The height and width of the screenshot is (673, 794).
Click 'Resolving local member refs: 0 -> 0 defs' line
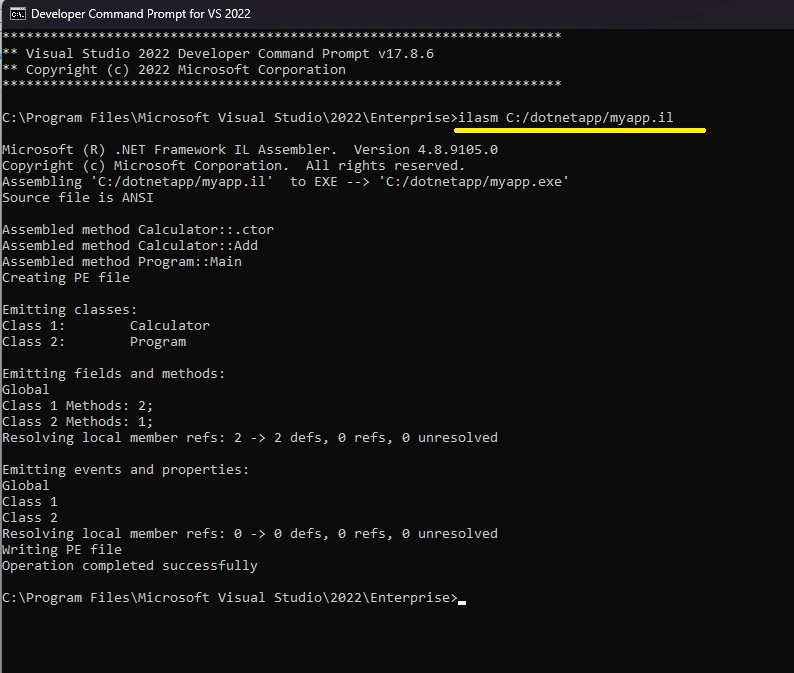(250, 534)
